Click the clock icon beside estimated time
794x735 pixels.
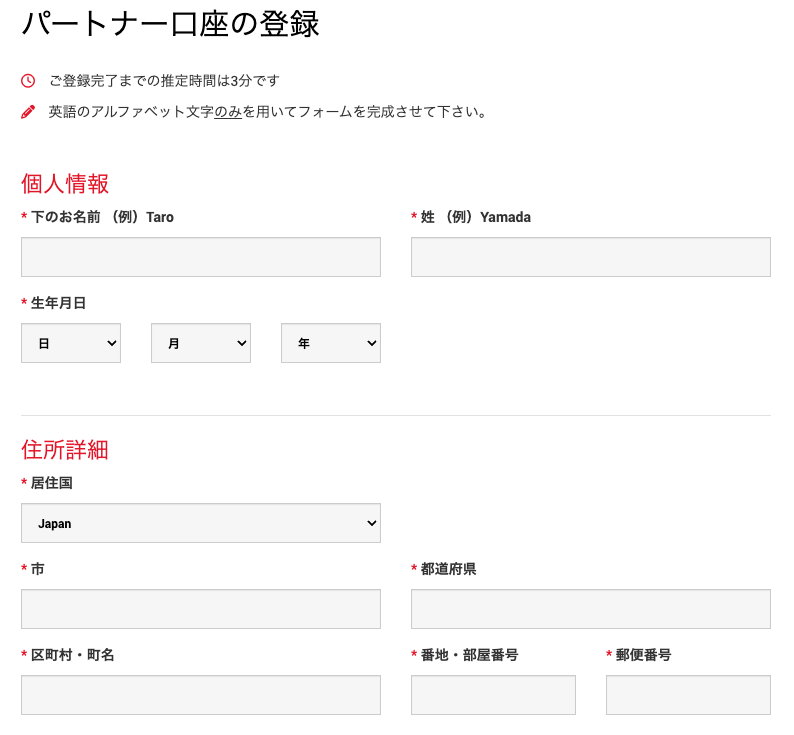[28, 80]
